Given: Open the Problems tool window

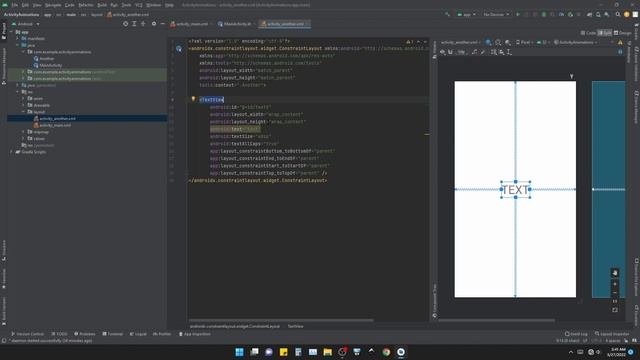Looking at the screenshot, I should 85,334.
